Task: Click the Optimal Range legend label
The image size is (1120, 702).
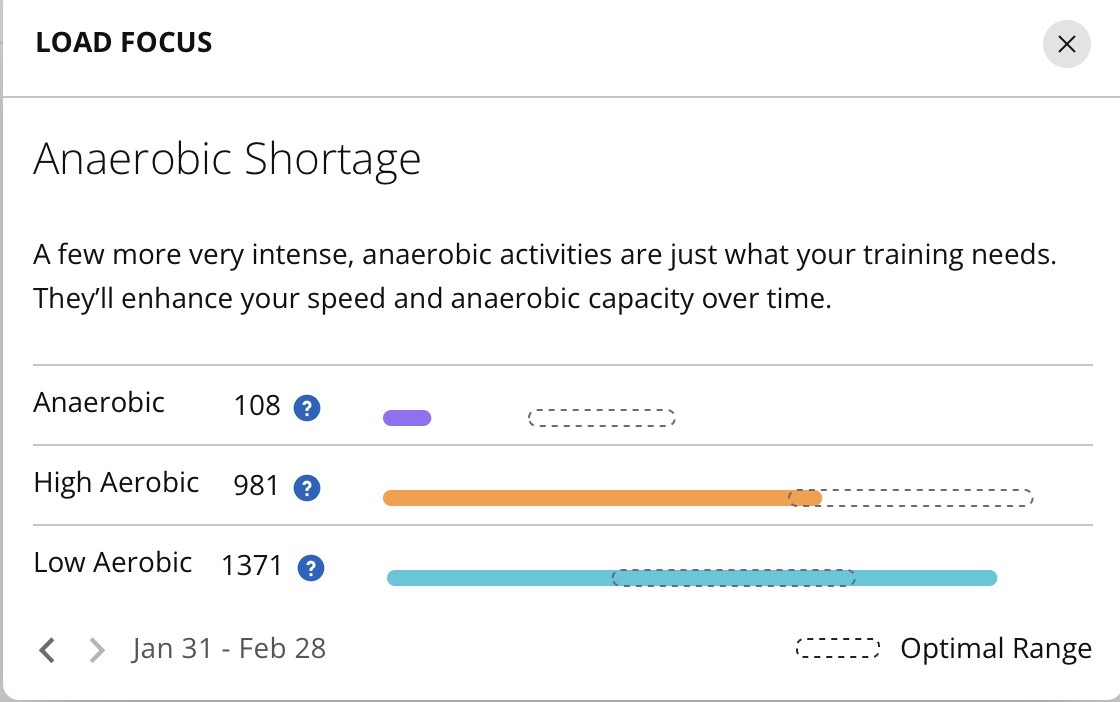Action: click(x=996, y=649)
